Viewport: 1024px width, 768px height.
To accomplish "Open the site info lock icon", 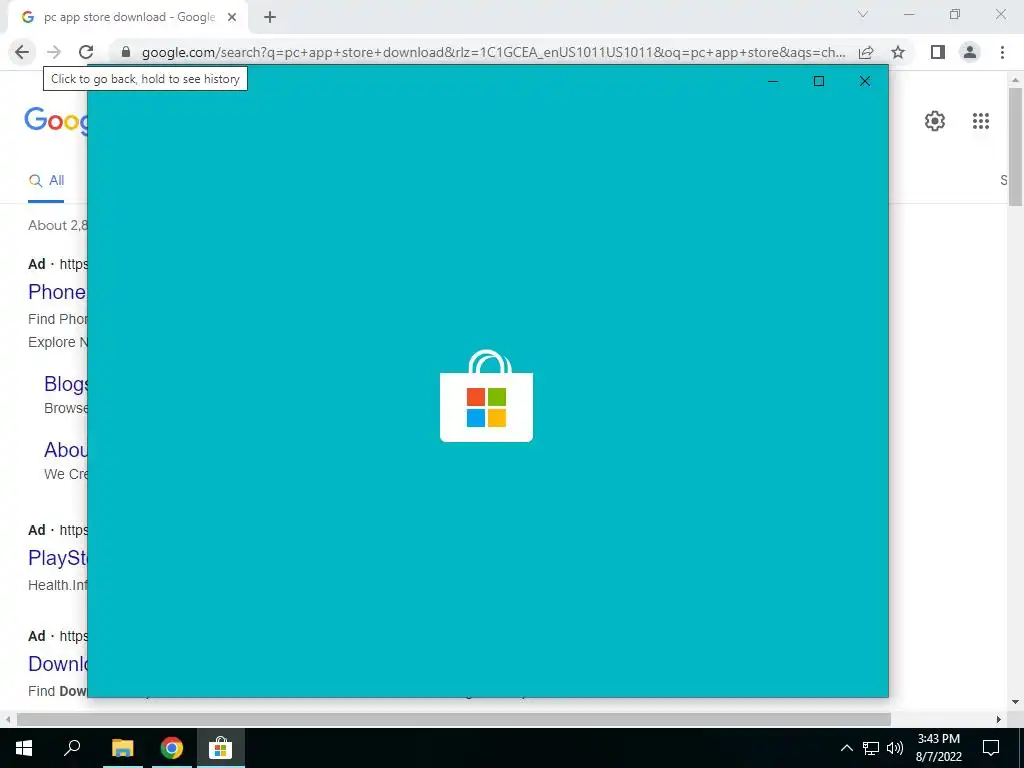I will (x=126, y=52).
